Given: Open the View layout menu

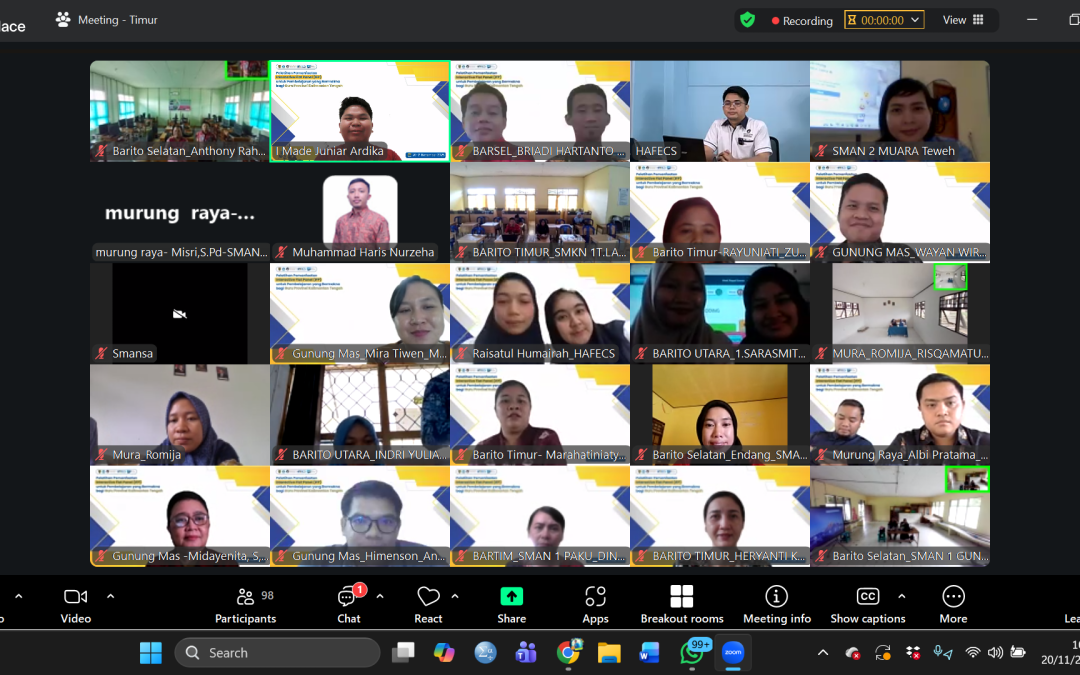Looking at the screenshot, I should point(963,20).
